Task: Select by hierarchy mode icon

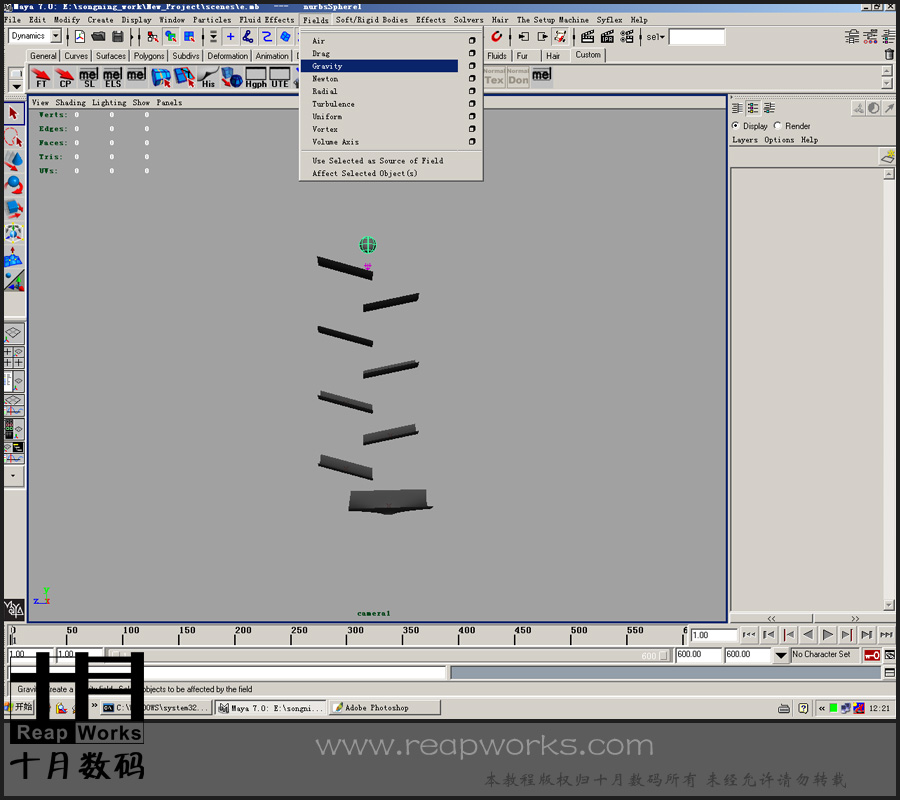Action: tap(153, 37)
